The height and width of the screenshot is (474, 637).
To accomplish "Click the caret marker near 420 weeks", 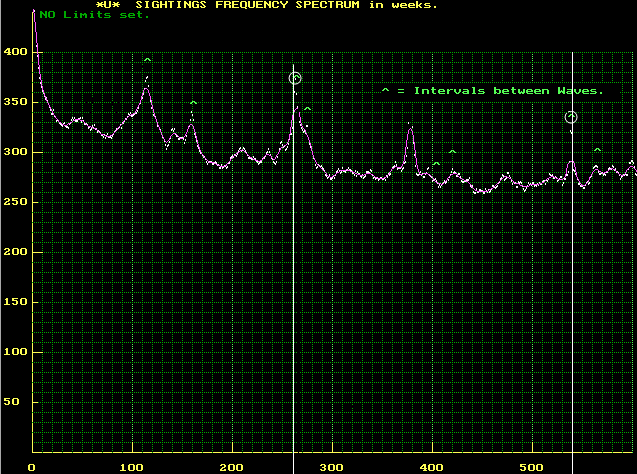I will tap(453, 152).
